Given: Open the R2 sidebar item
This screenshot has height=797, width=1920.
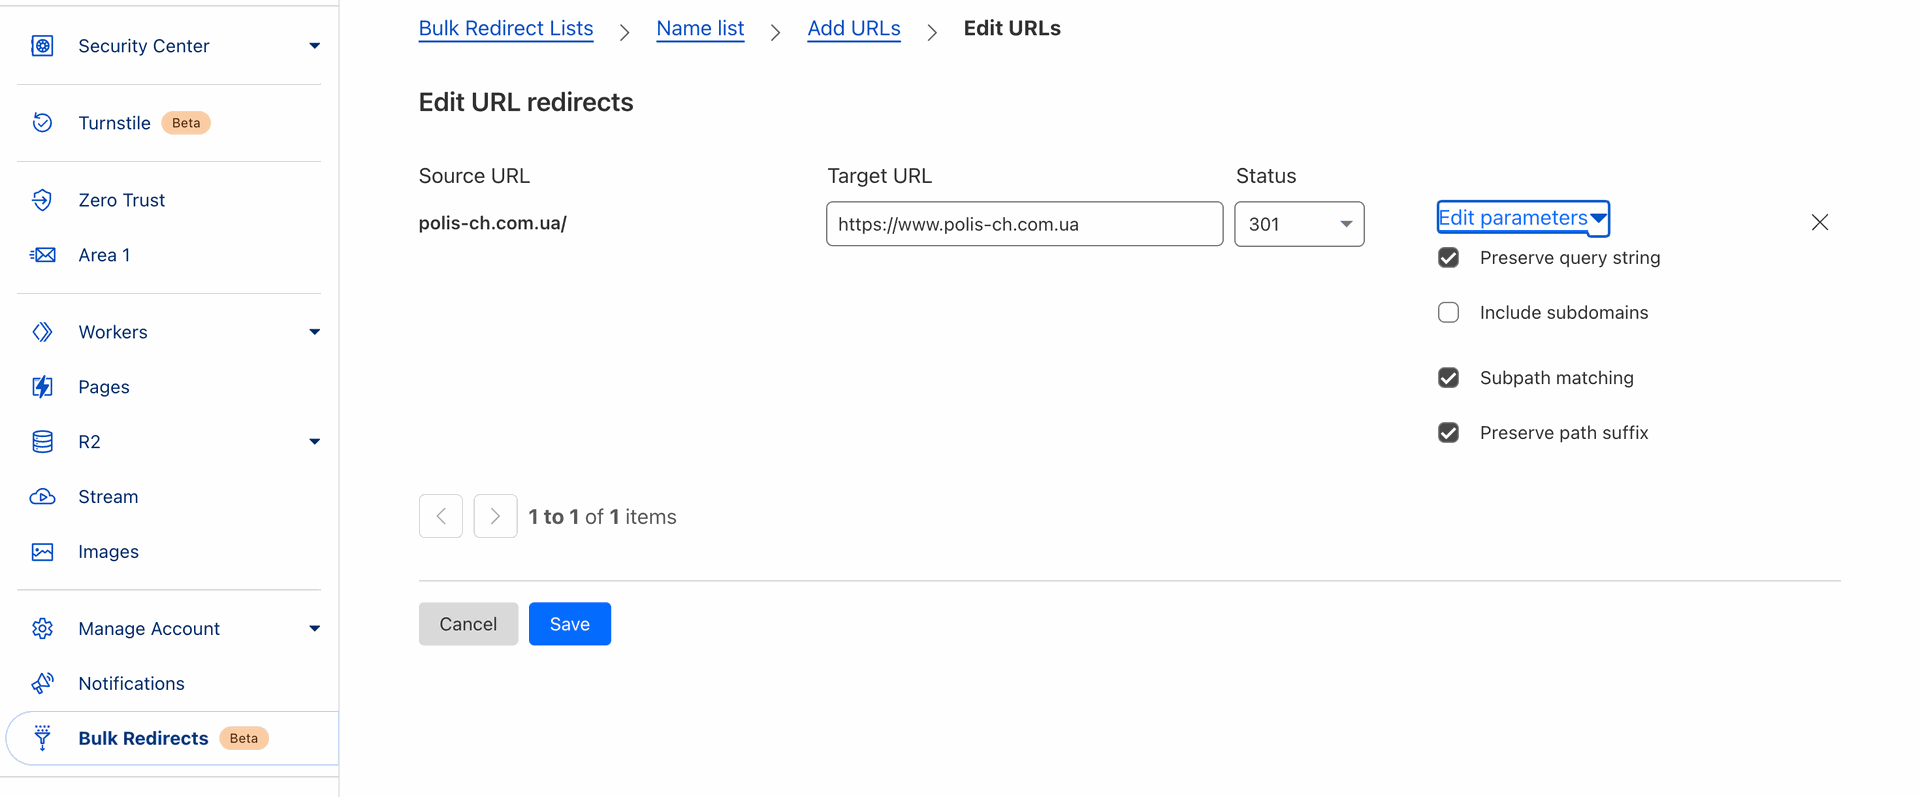Looking at the screenshot, I should click(89, 442).
